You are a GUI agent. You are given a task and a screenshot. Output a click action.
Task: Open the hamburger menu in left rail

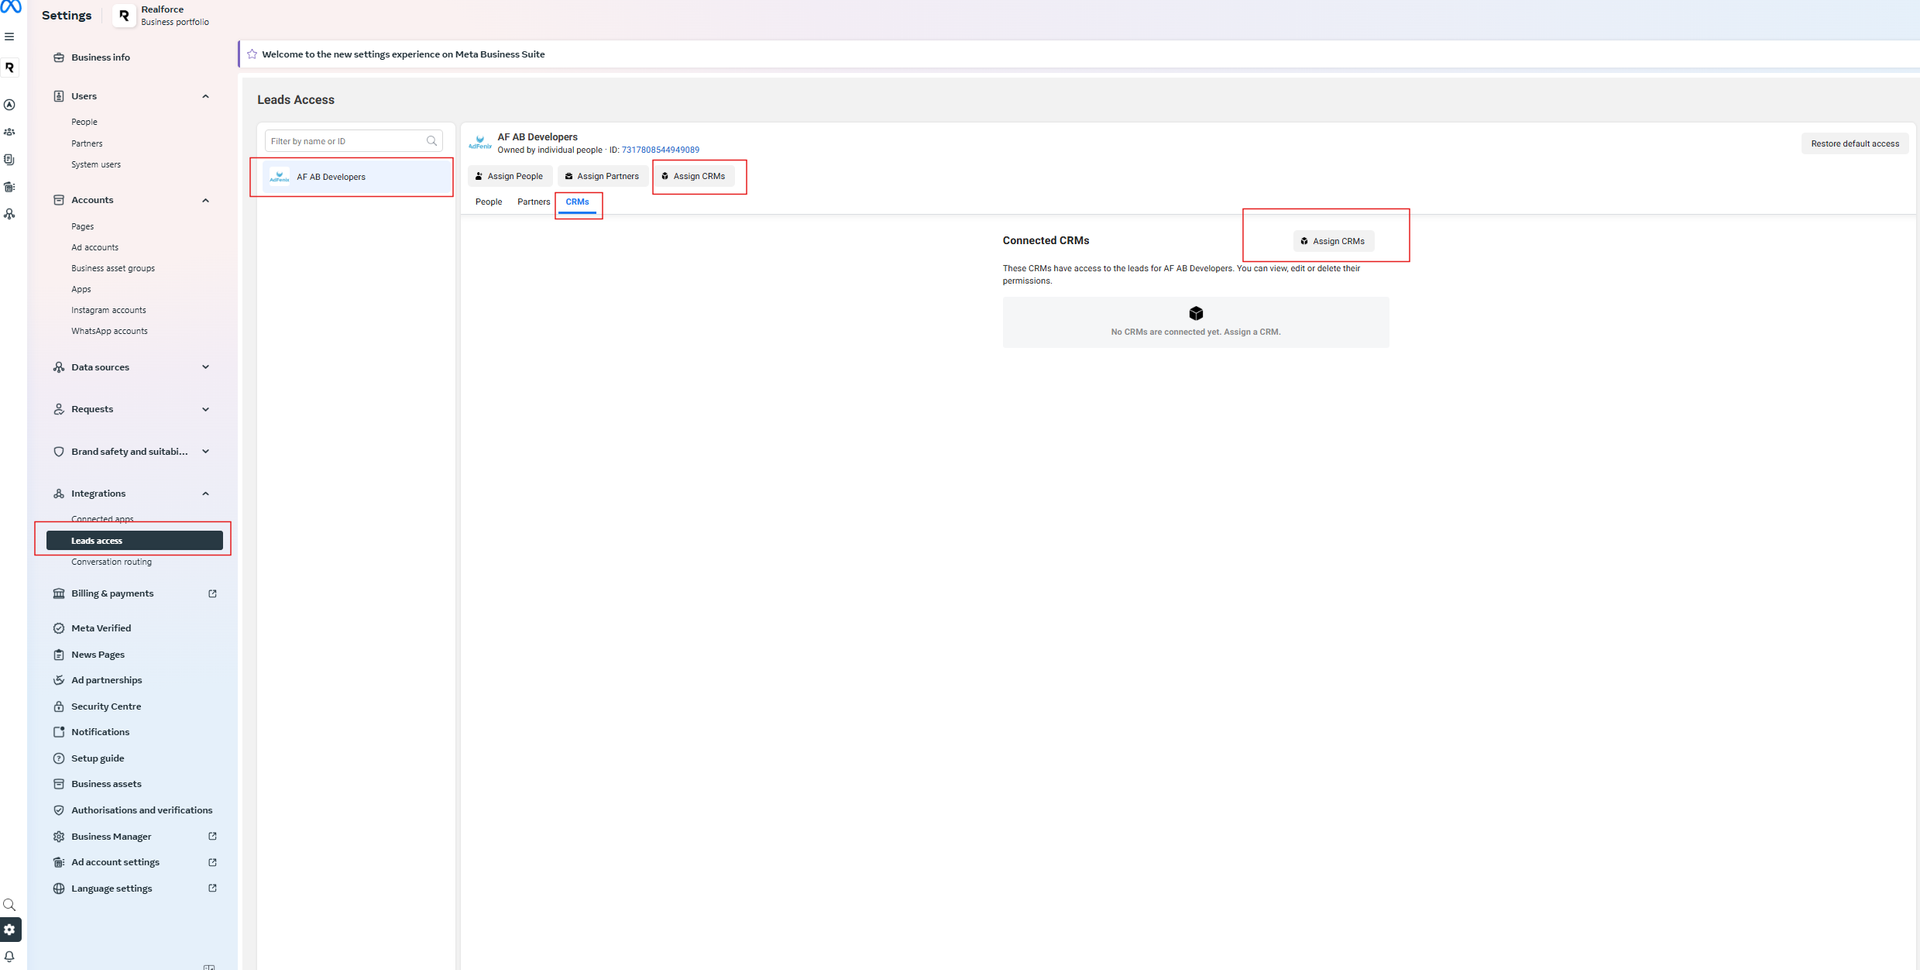tap(9, 37)
